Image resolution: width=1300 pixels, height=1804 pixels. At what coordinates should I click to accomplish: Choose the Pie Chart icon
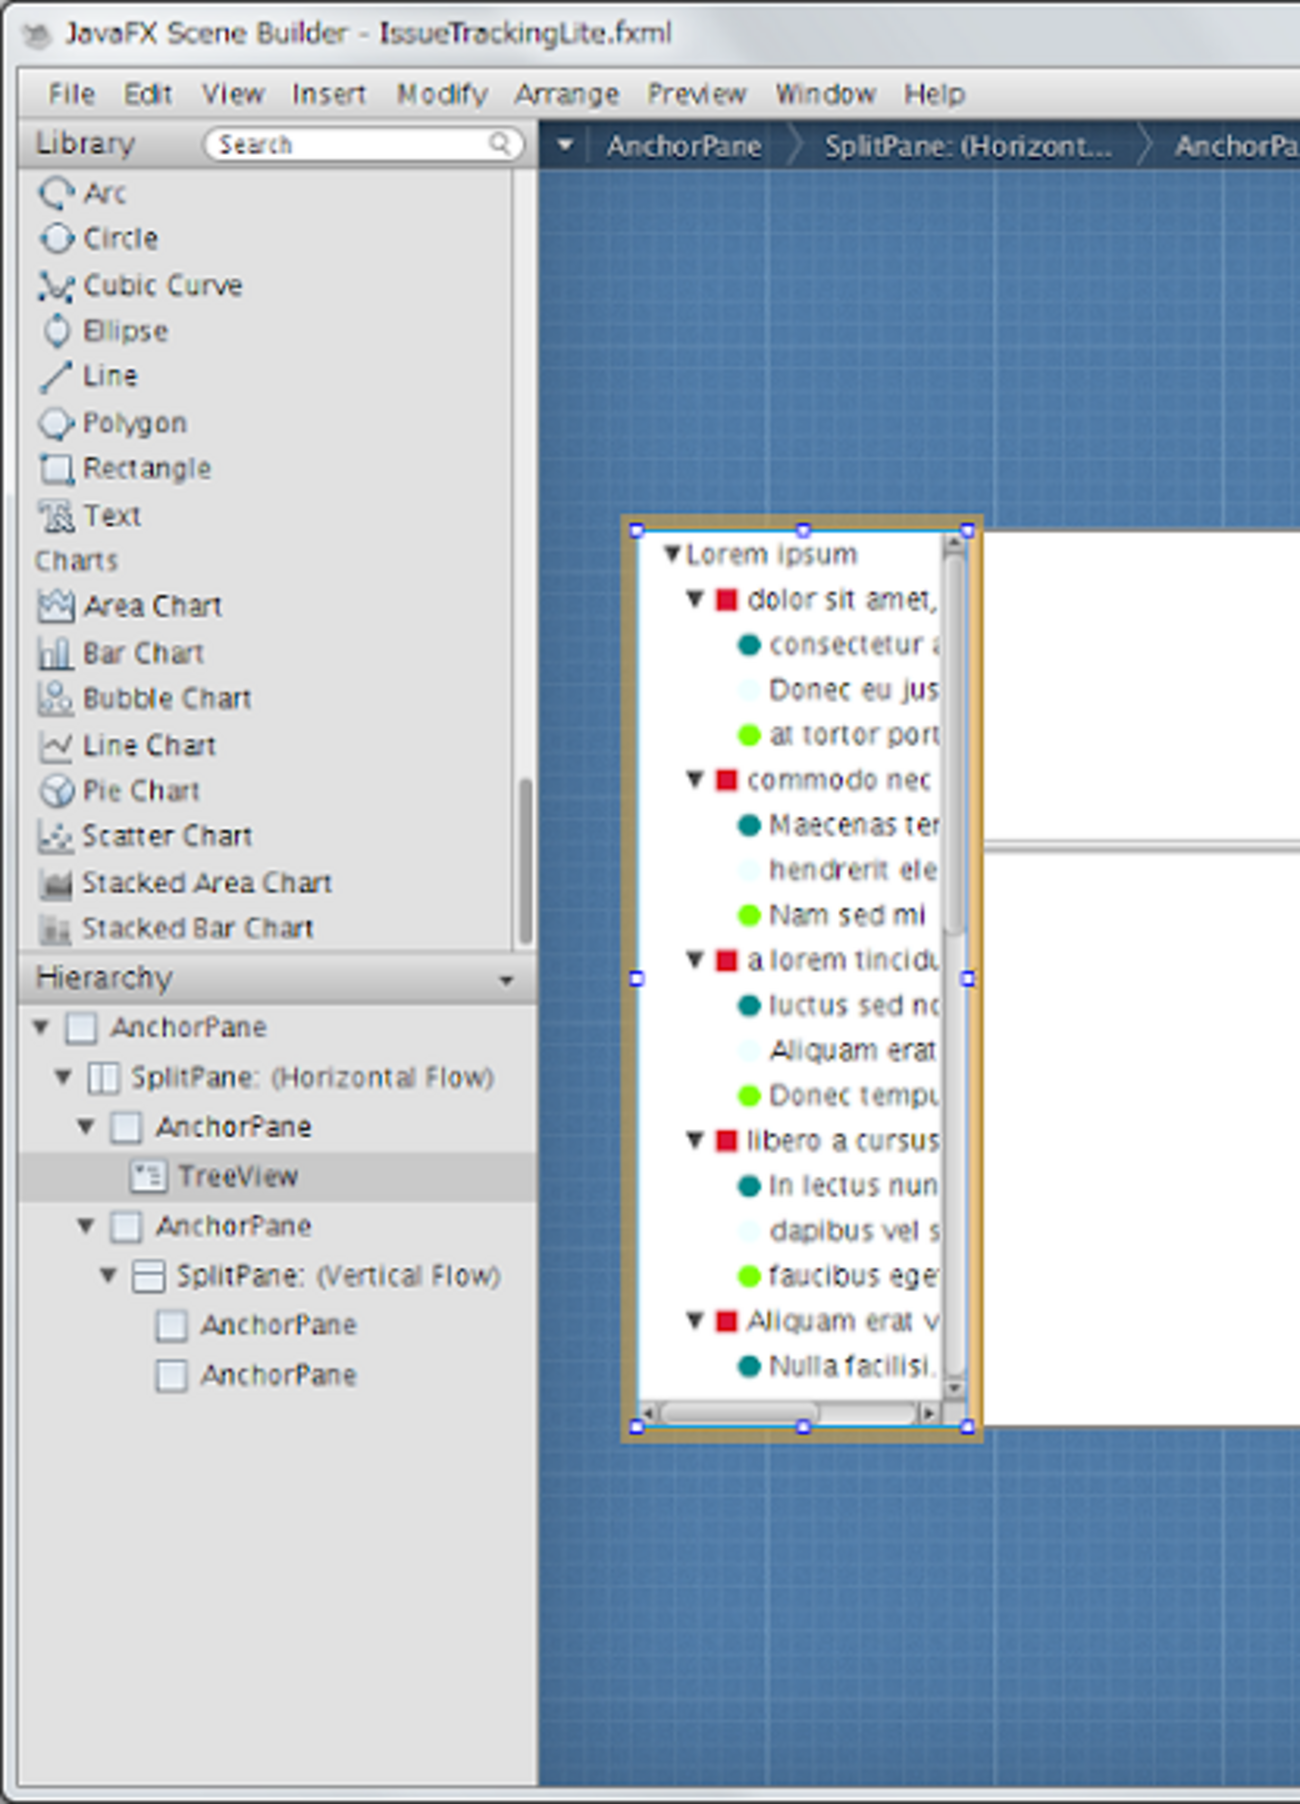pyautogui.click(x=56, y=791)
